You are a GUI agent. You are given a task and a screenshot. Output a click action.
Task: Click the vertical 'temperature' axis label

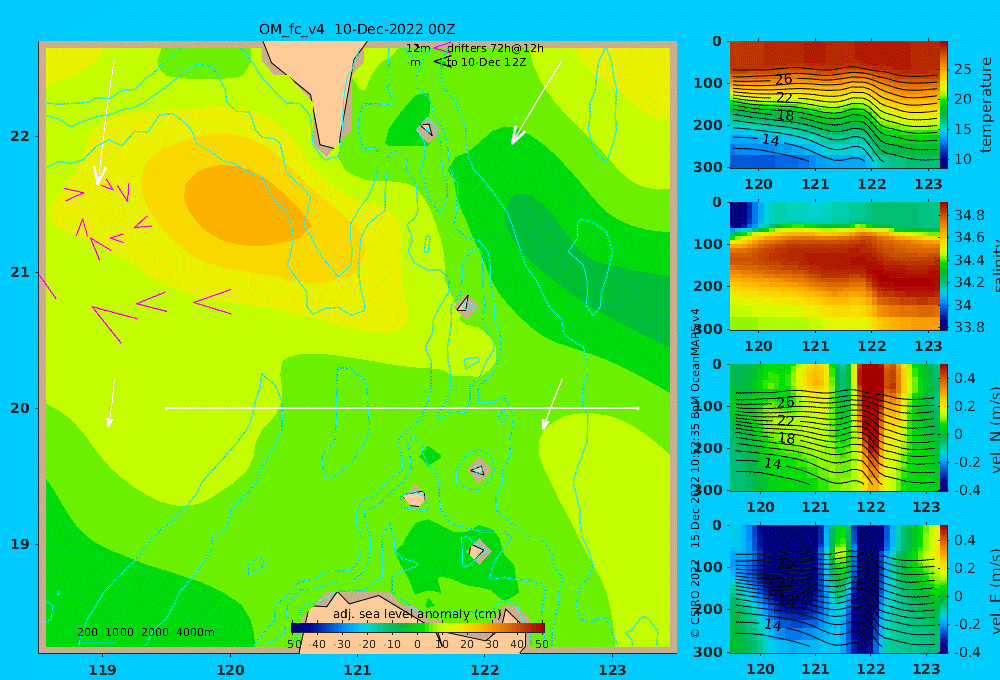tap(986, 105)
